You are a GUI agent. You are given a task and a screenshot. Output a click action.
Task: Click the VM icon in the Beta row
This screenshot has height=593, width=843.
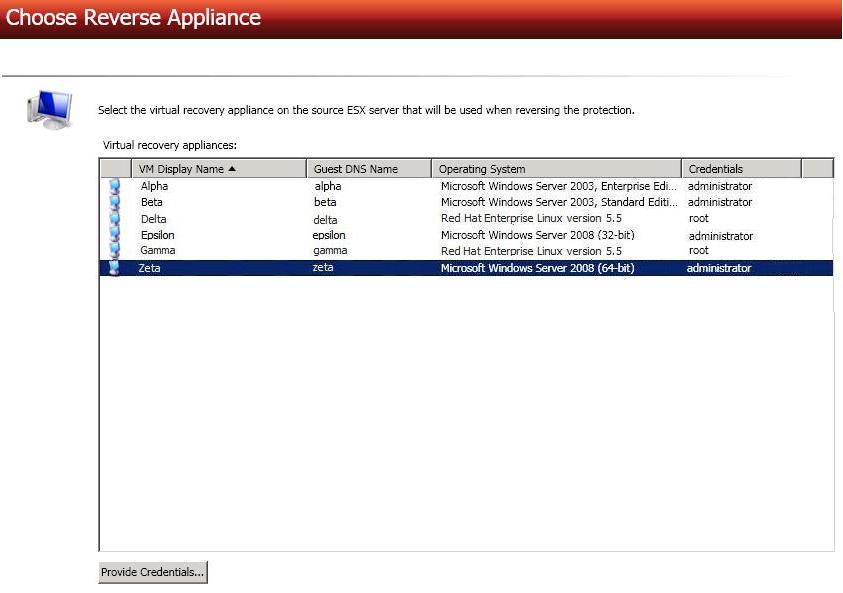pyautogui.click(x=115, y=202)
